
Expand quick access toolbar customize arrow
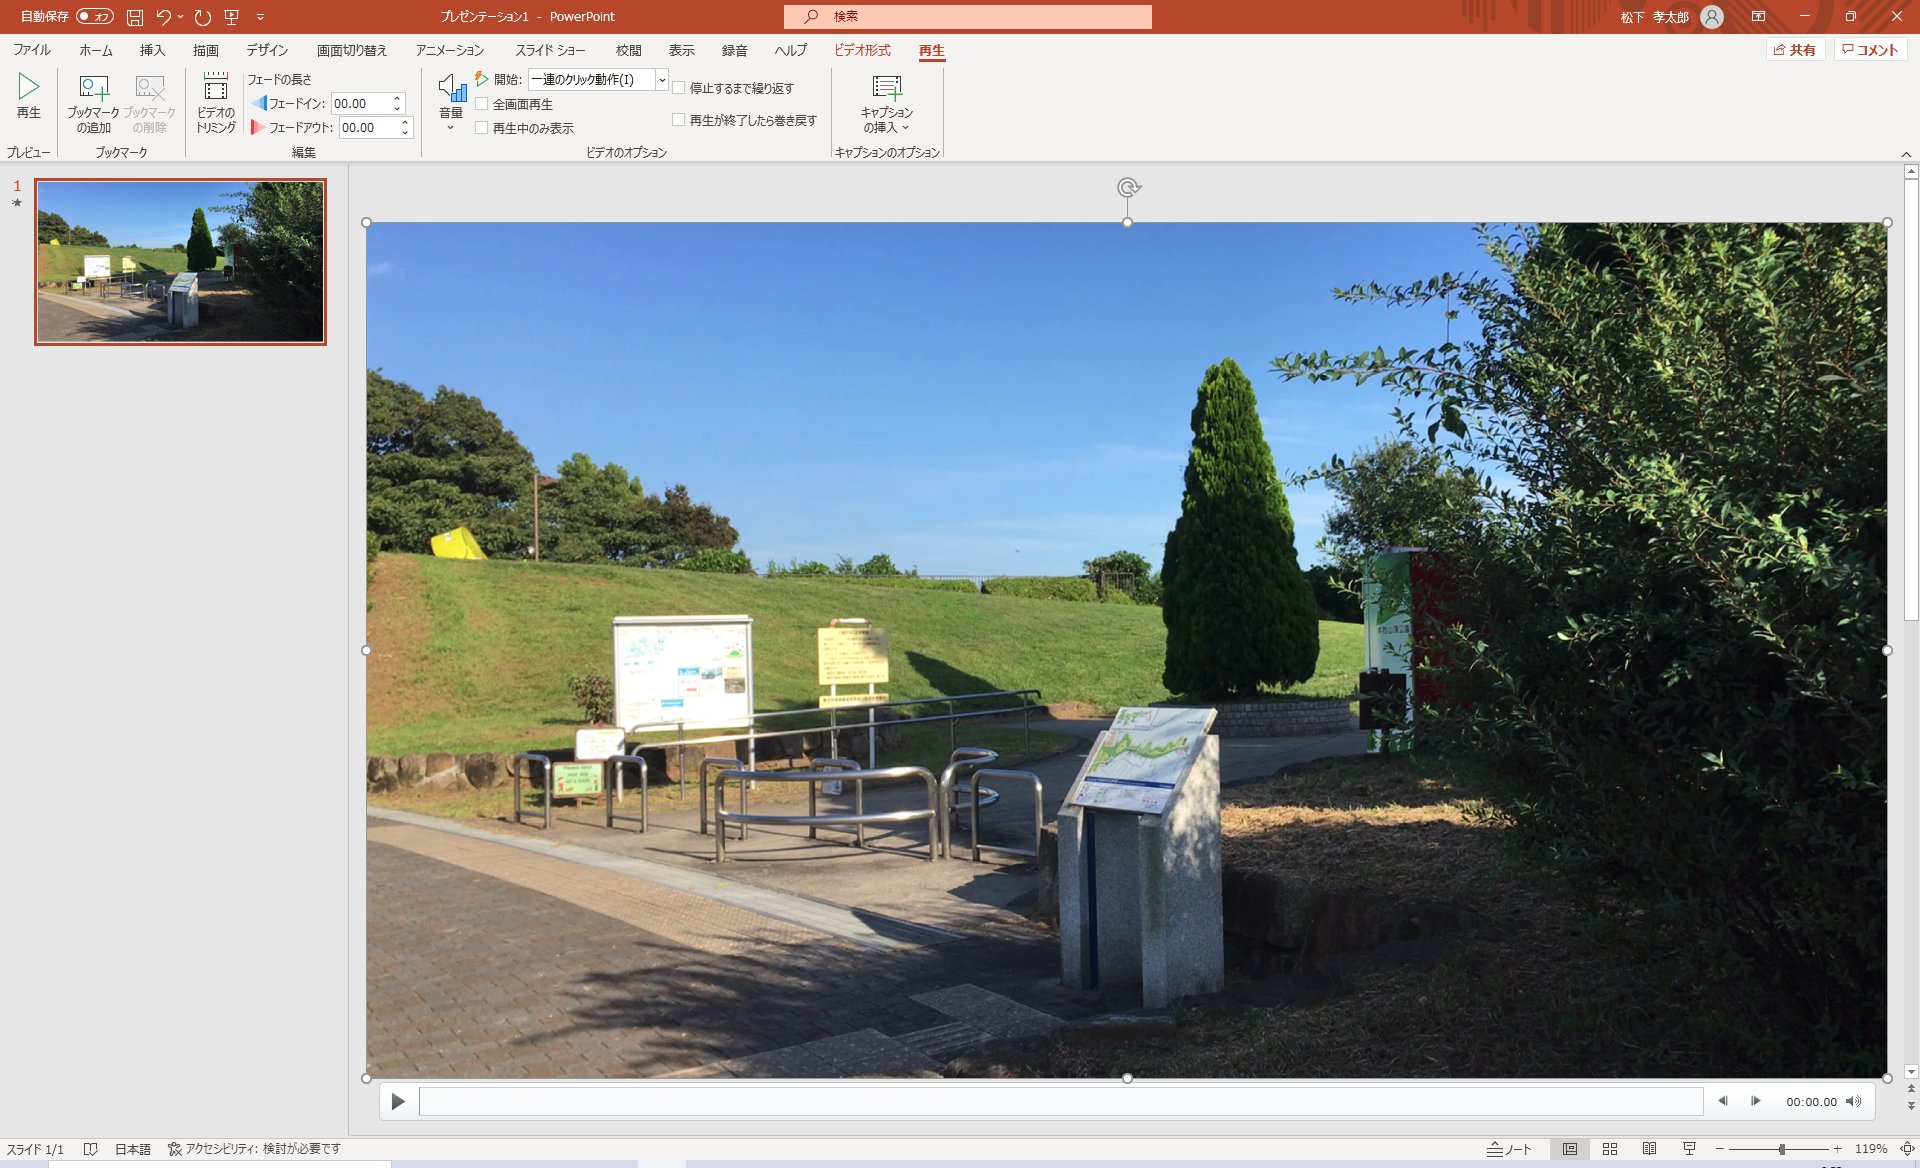pyautogui.click(x=260, y=16)
